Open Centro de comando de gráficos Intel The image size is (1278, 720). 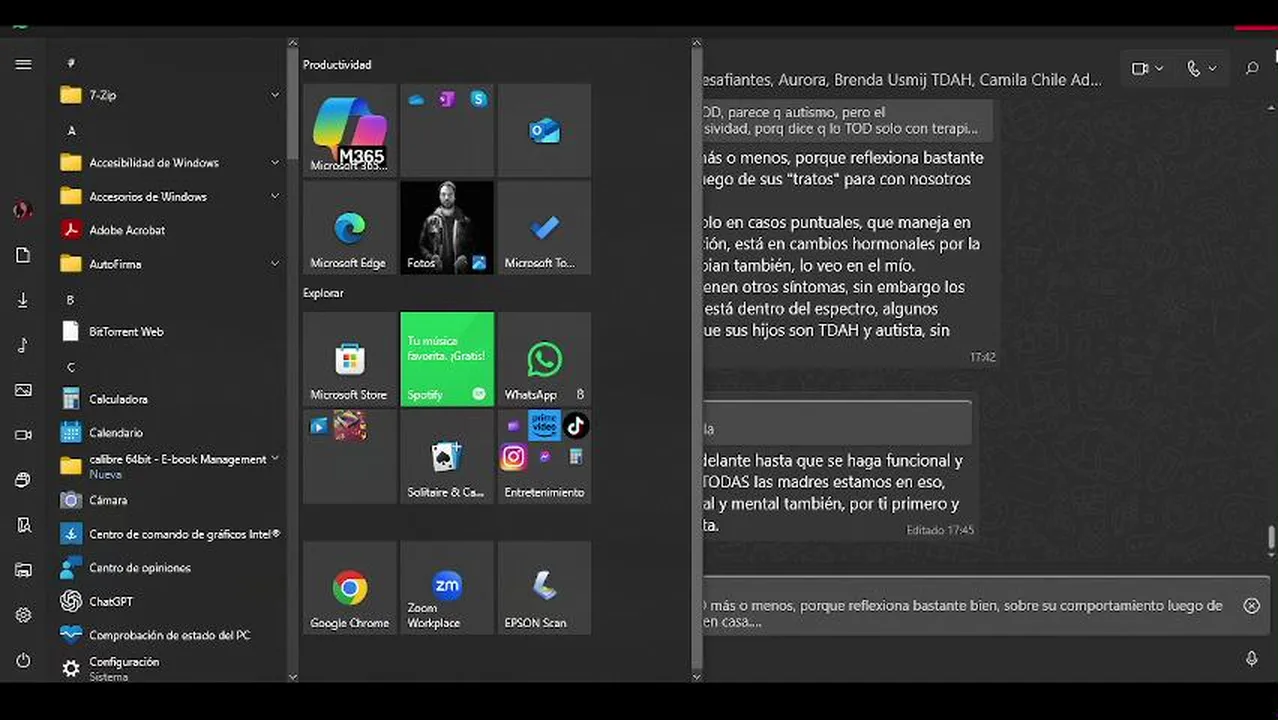[170, 534]
